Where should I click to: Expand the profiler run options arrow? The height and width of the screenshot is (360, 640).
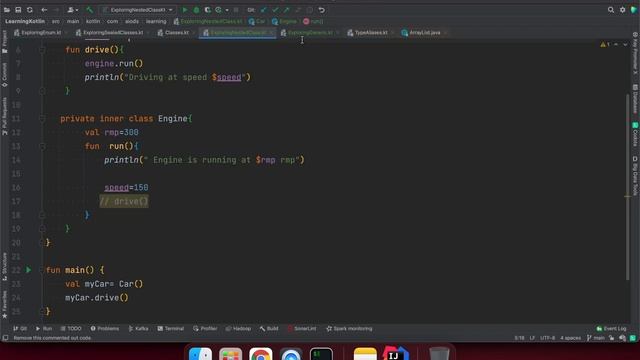227,10
